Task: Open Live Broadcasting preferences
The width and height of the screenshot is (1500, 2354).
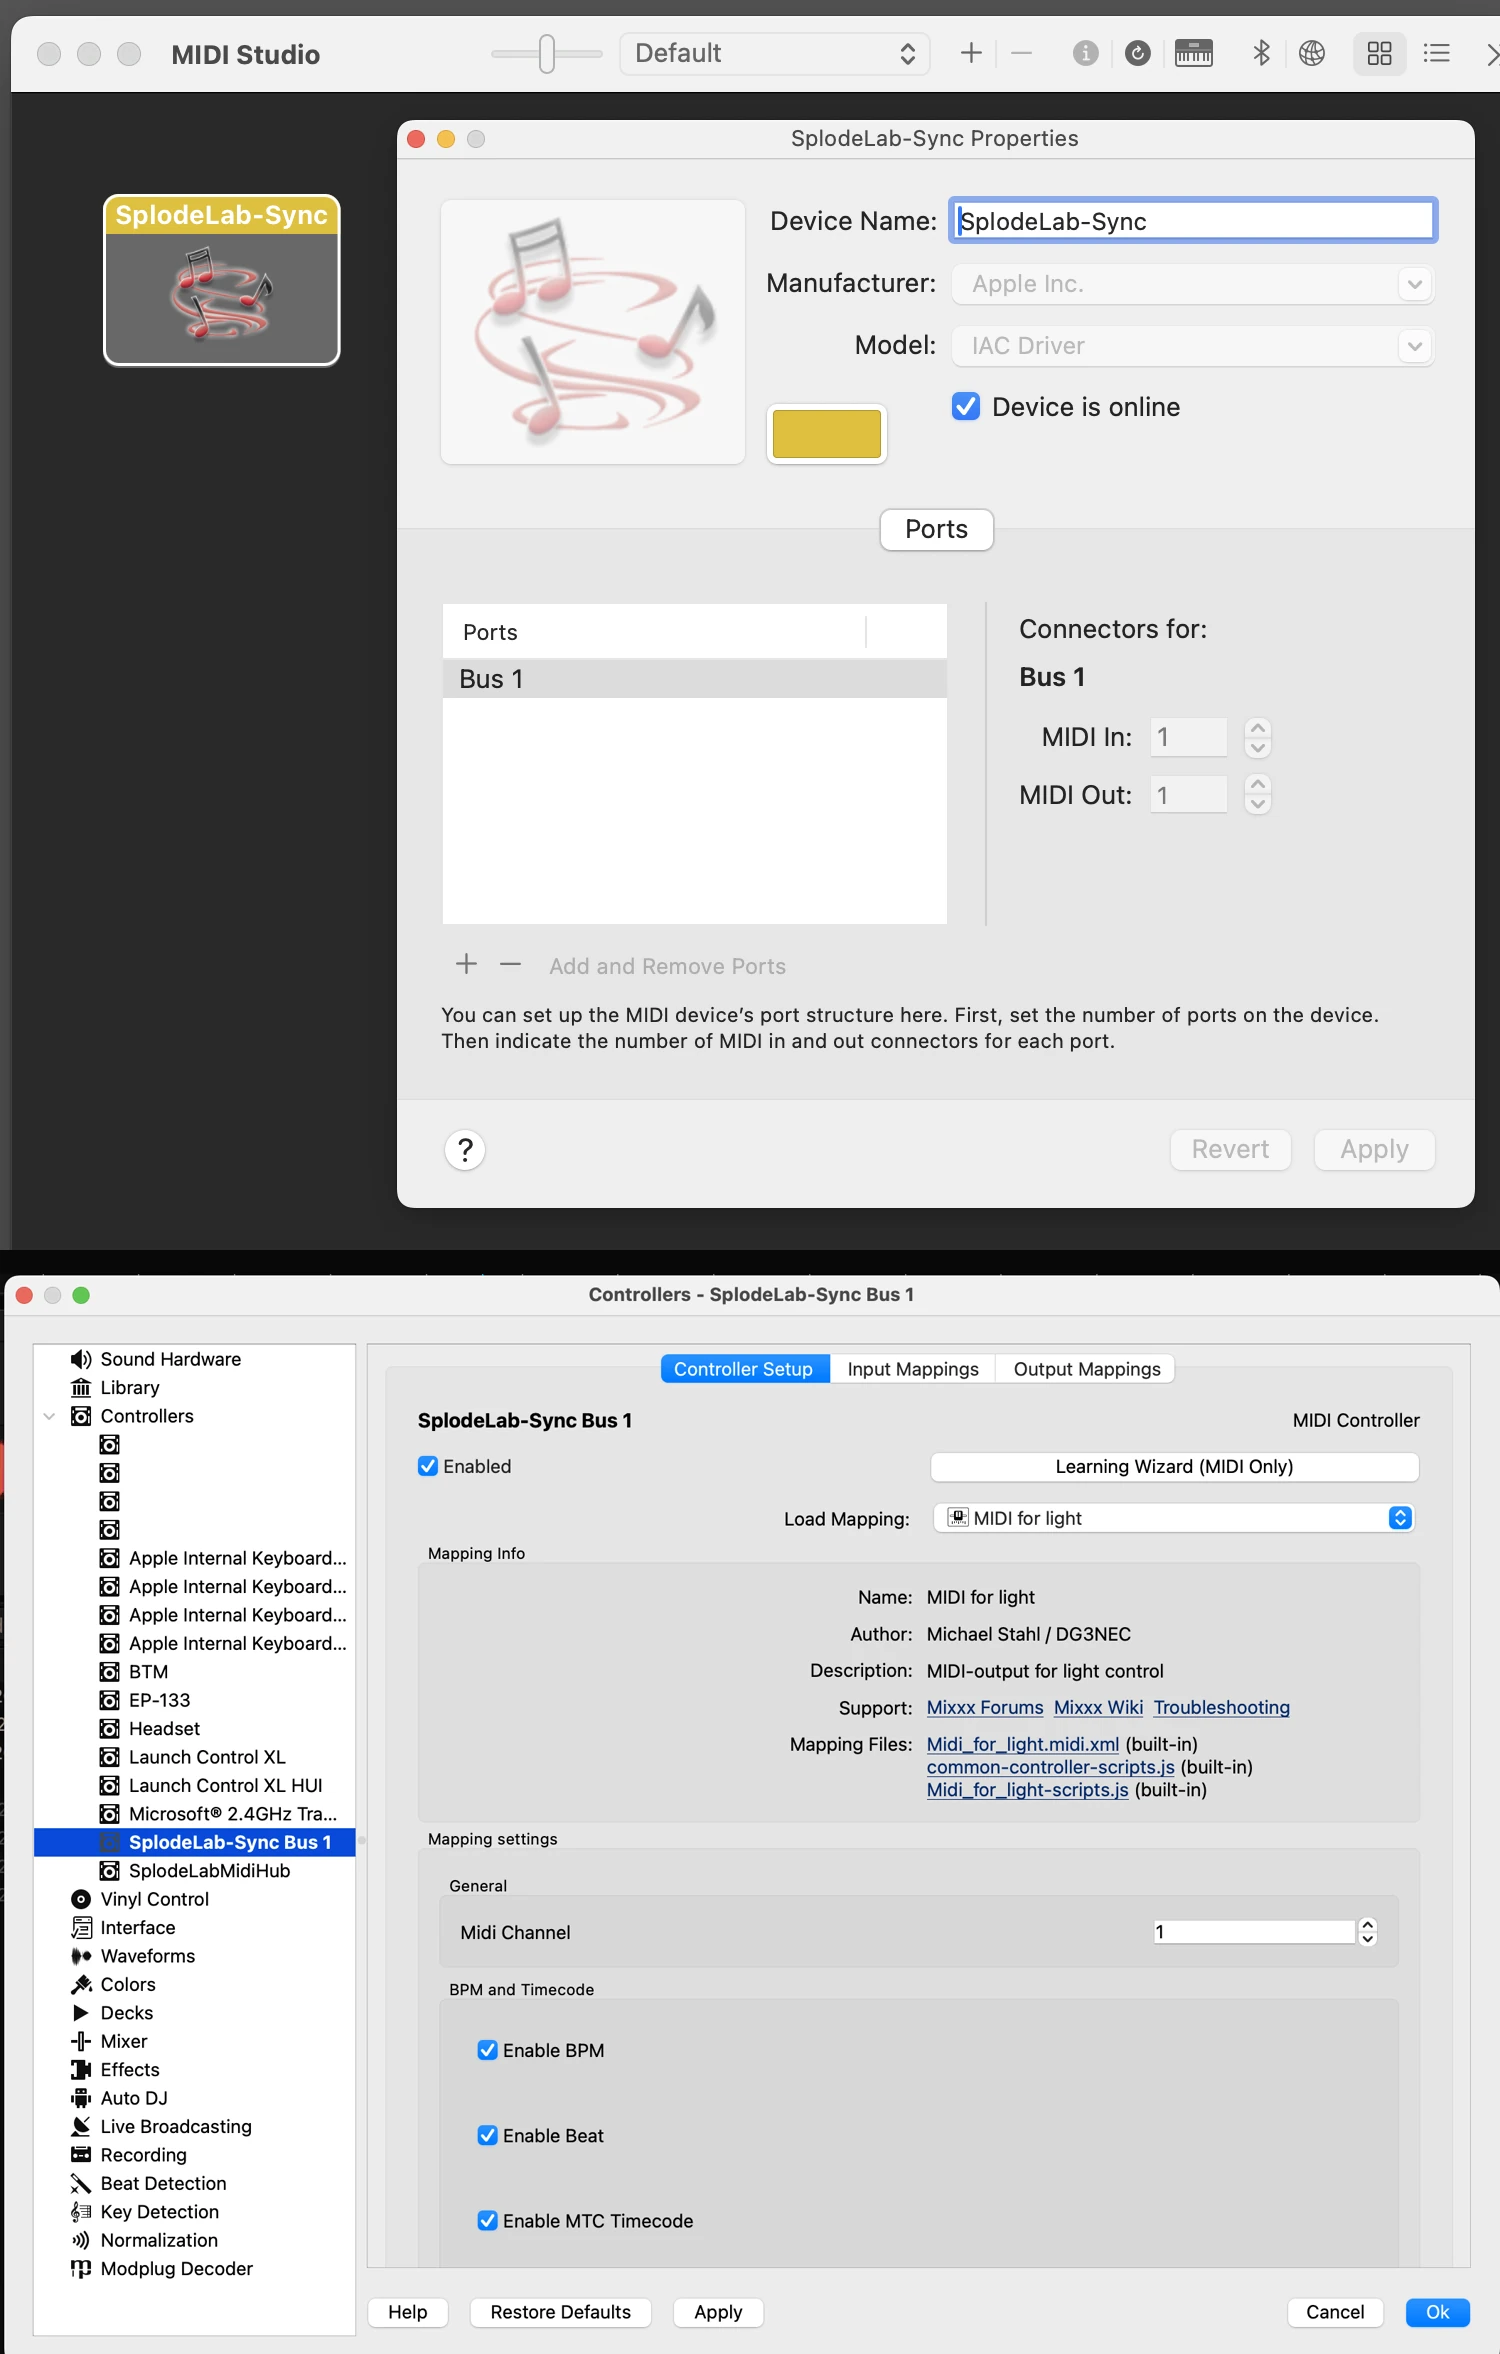Action: (x=175, y=2126)
